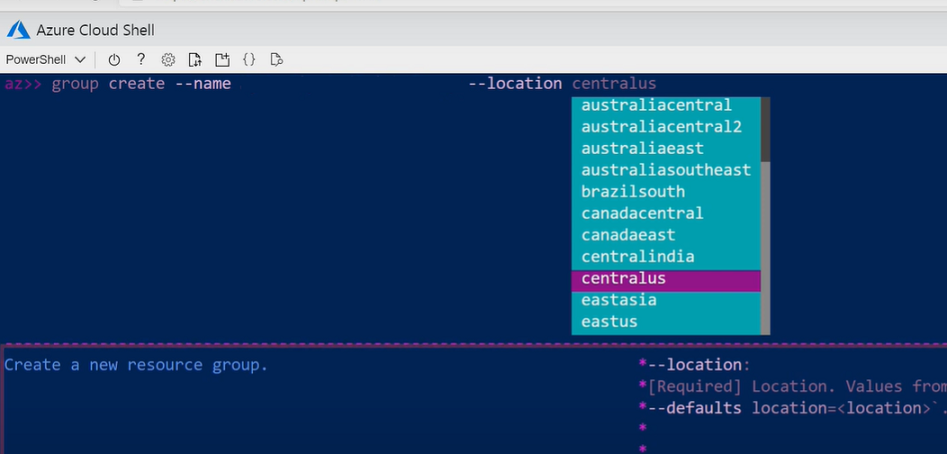Restart Cloud Shell with power icon
The image size is (947, 454).
point(114,59)
